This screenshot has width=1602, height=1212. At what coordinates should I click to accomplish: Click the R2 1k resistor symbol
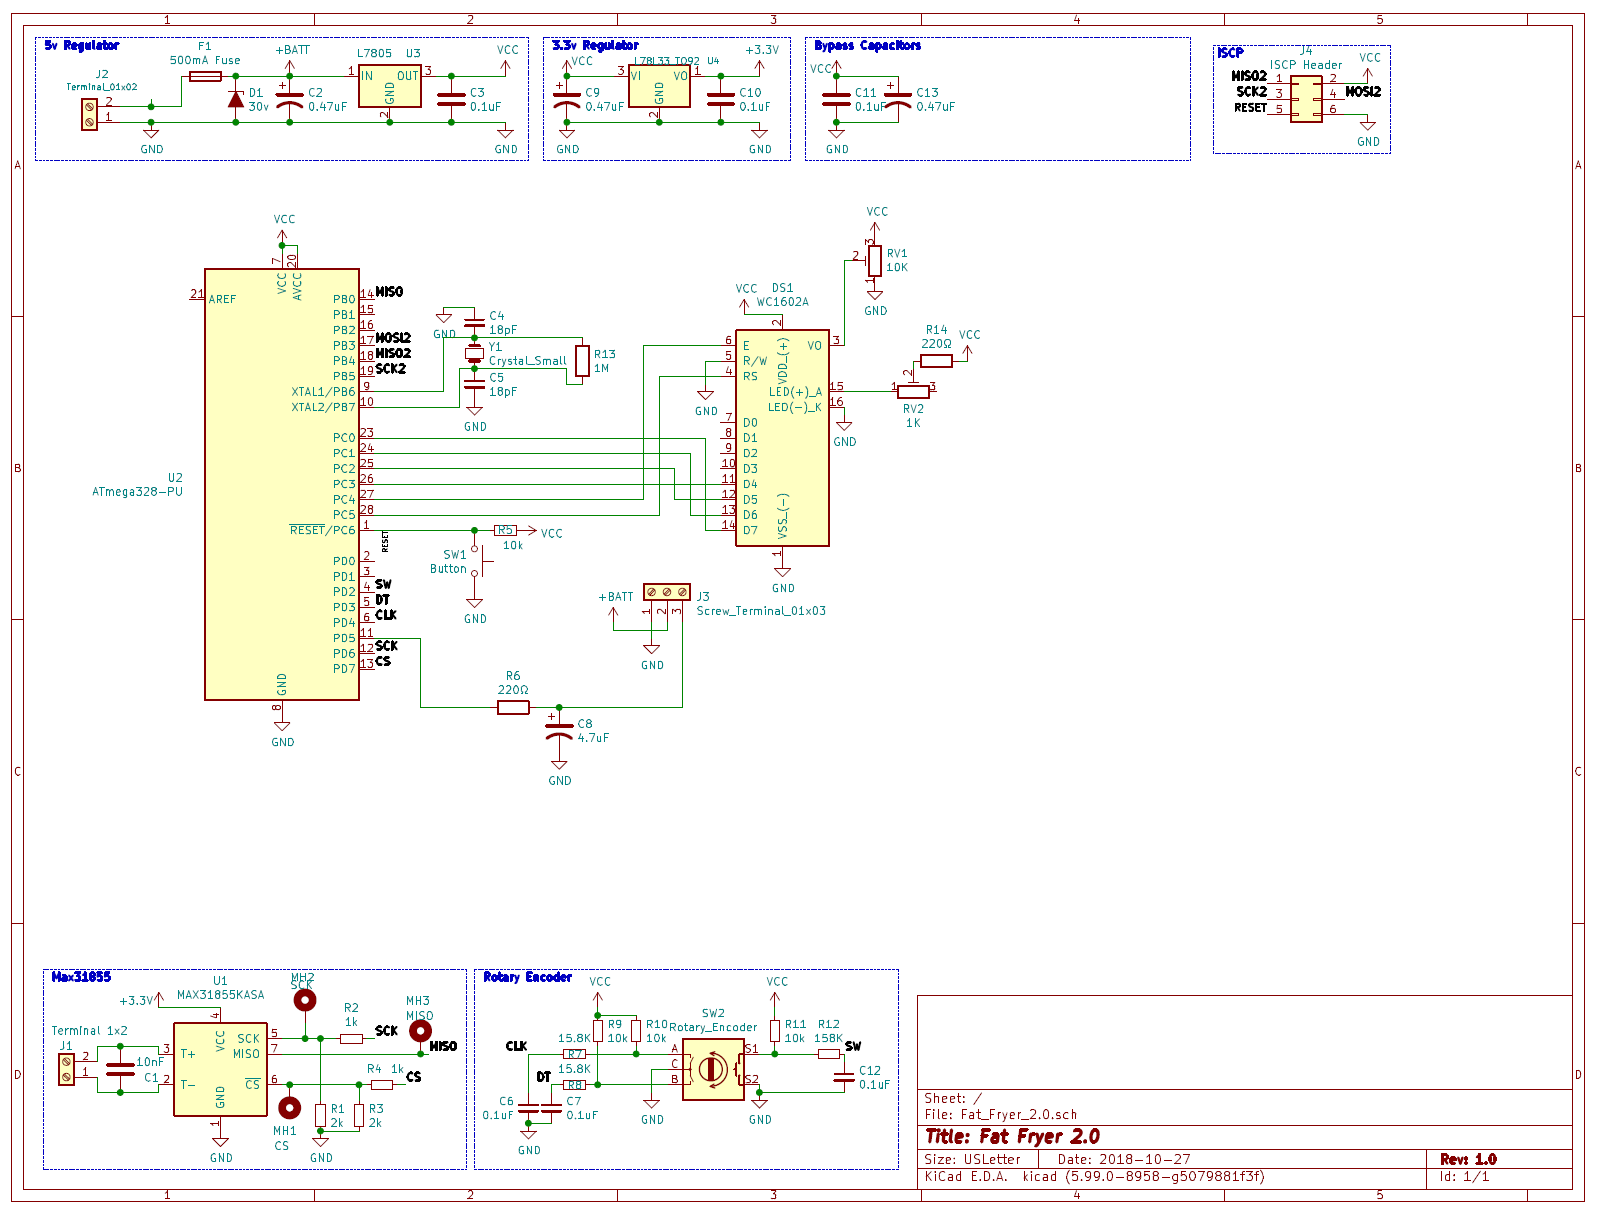(351, 1038)
